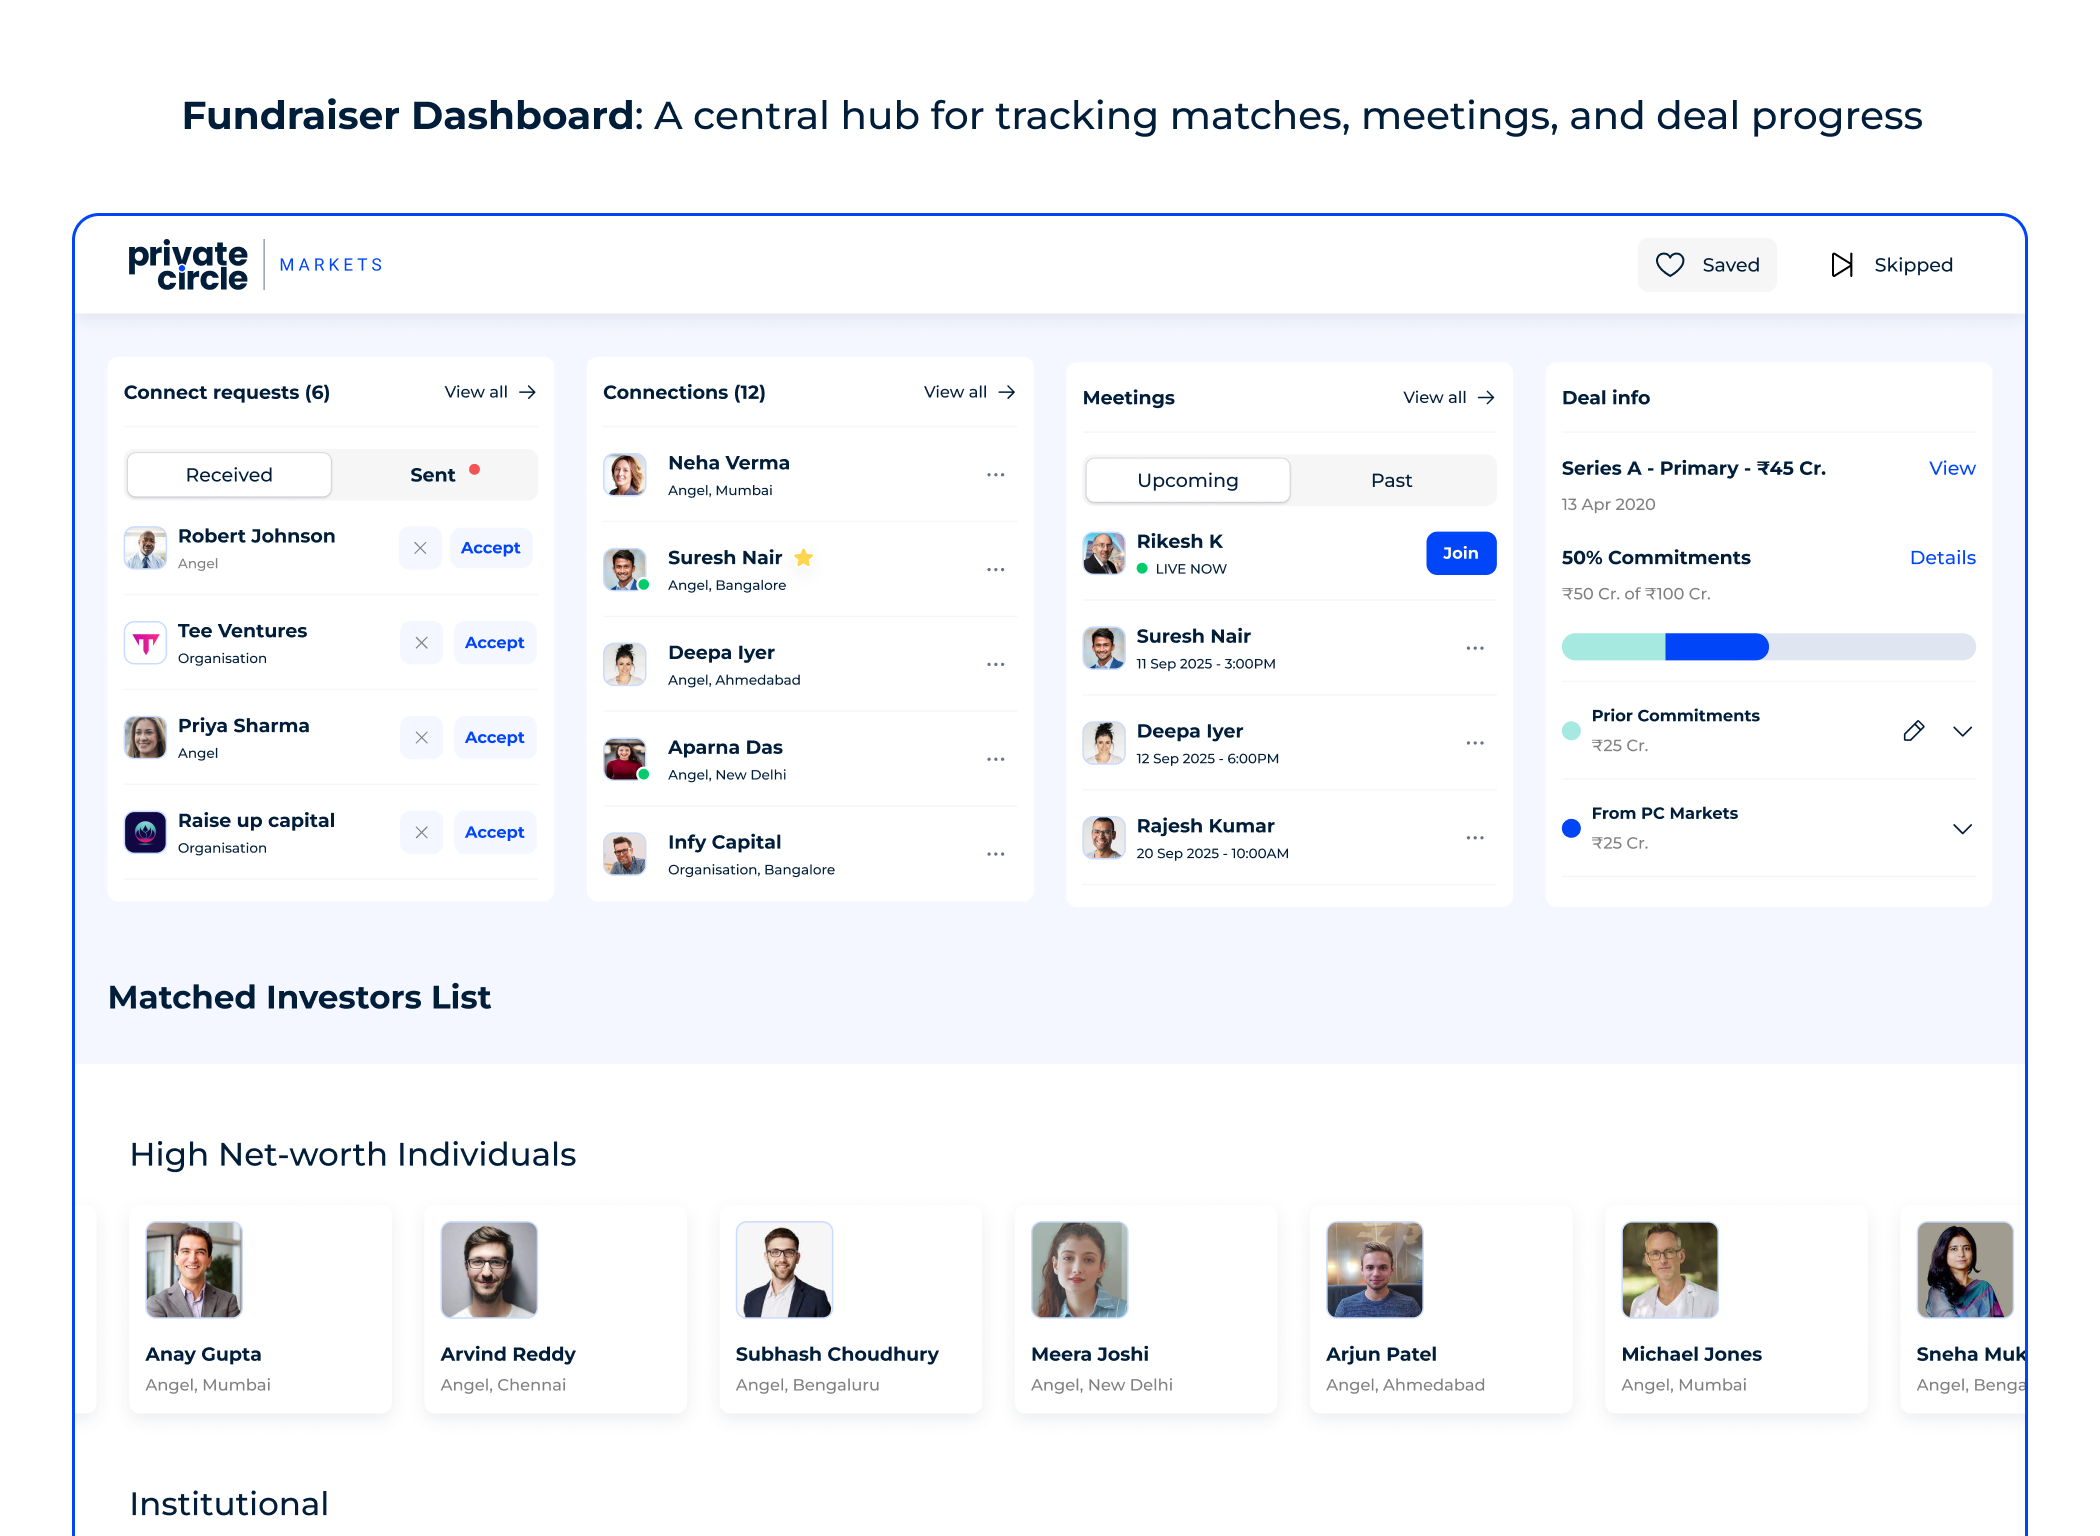Viewport: 2100px width, 1536px height.
Task: Open options for Rajesh Kumar meeting
Action: tap(1475, 839)
